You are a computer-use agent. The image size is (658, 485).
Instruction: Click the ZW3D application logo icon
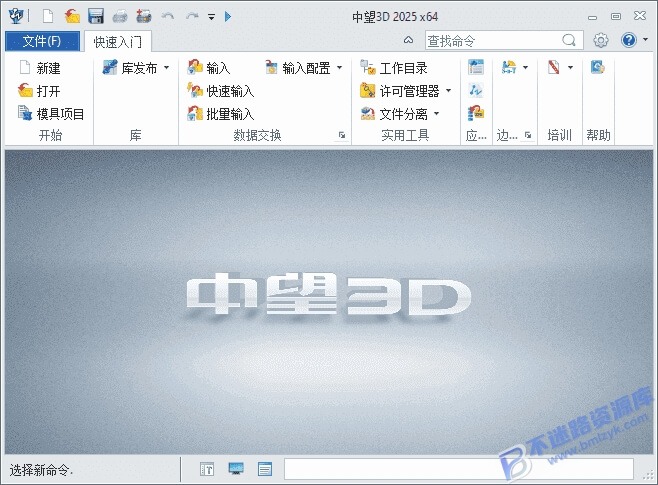point(16,16)
